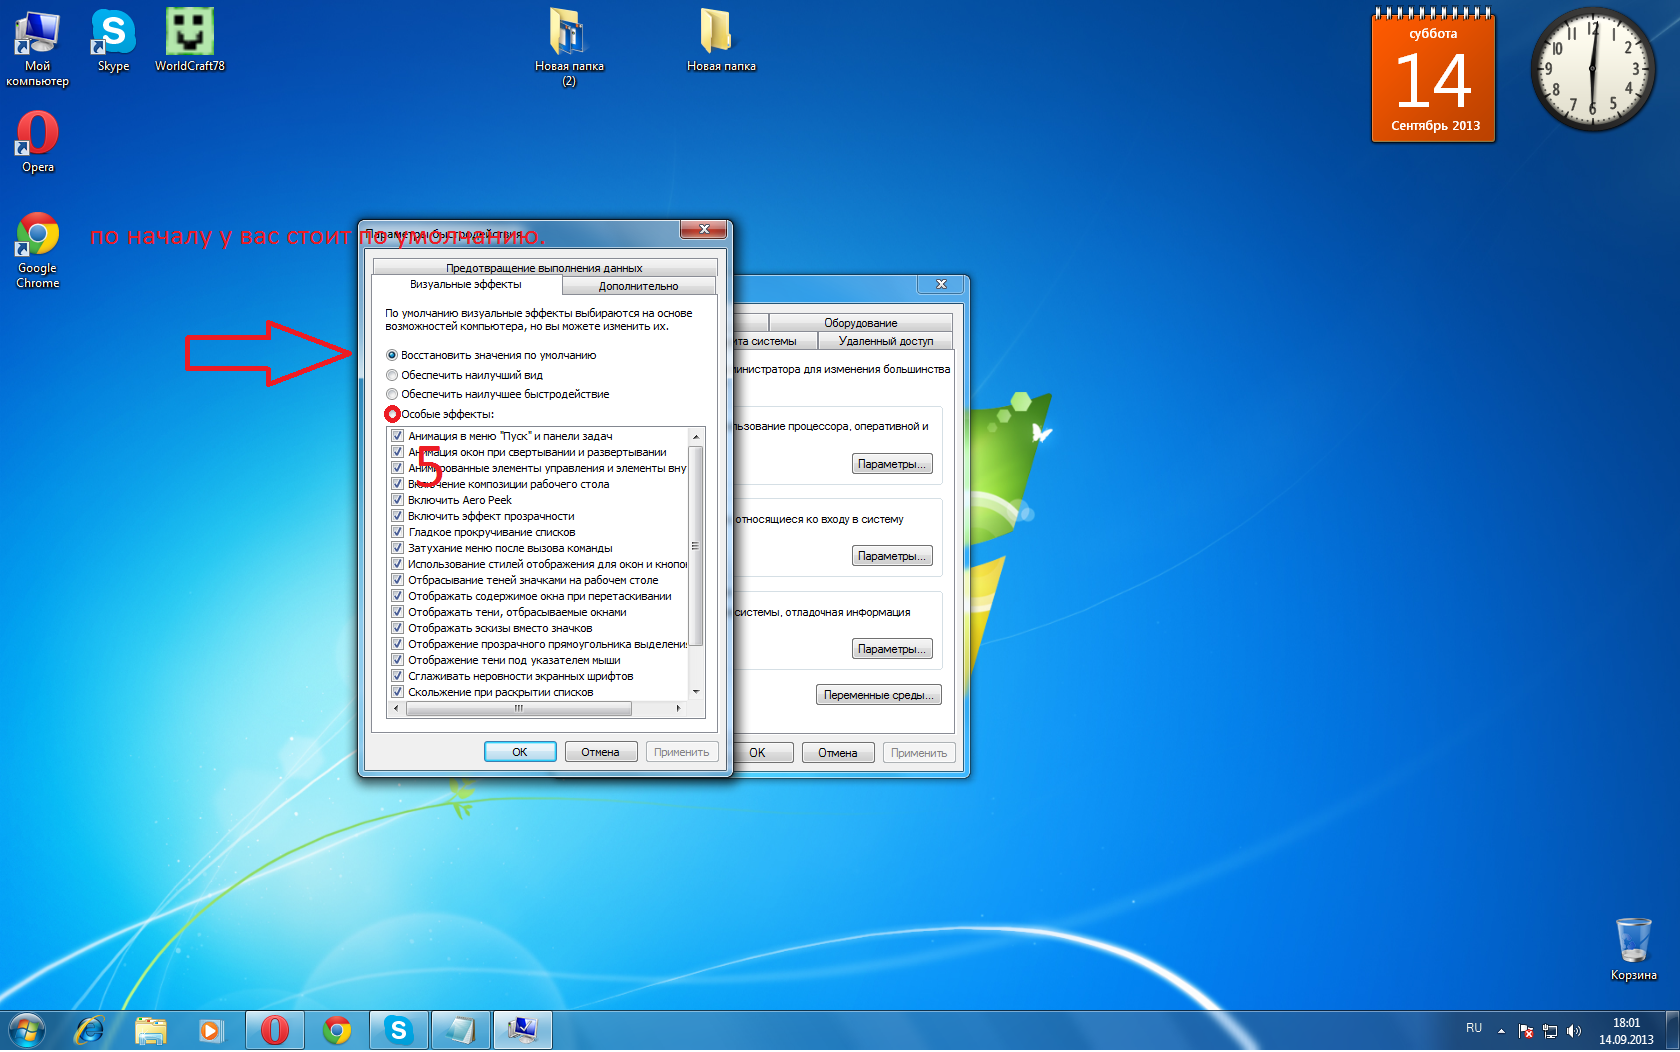Click the RU language indicator
Screen dimensions: 1680x1052
pos(1473,1028)
